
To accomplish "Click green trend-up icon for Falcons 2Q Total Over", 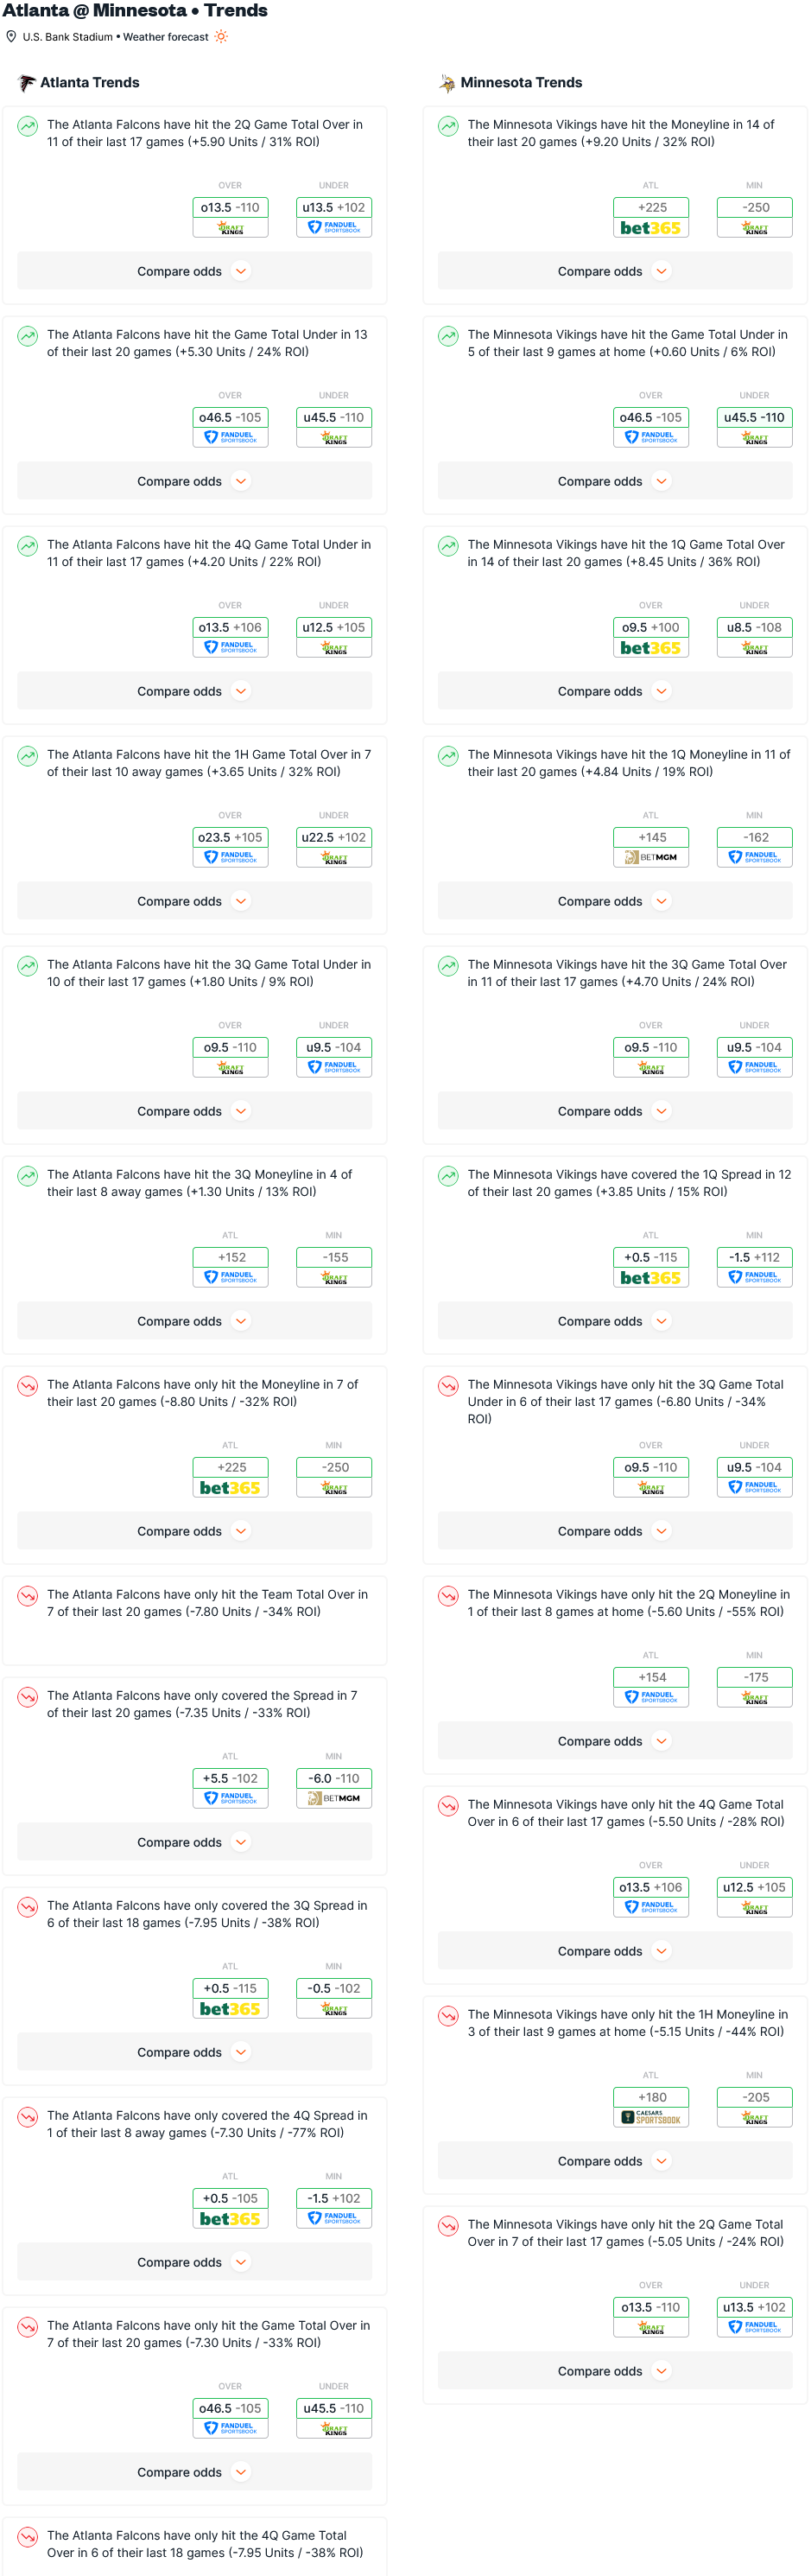I will [x=28, y=127].
